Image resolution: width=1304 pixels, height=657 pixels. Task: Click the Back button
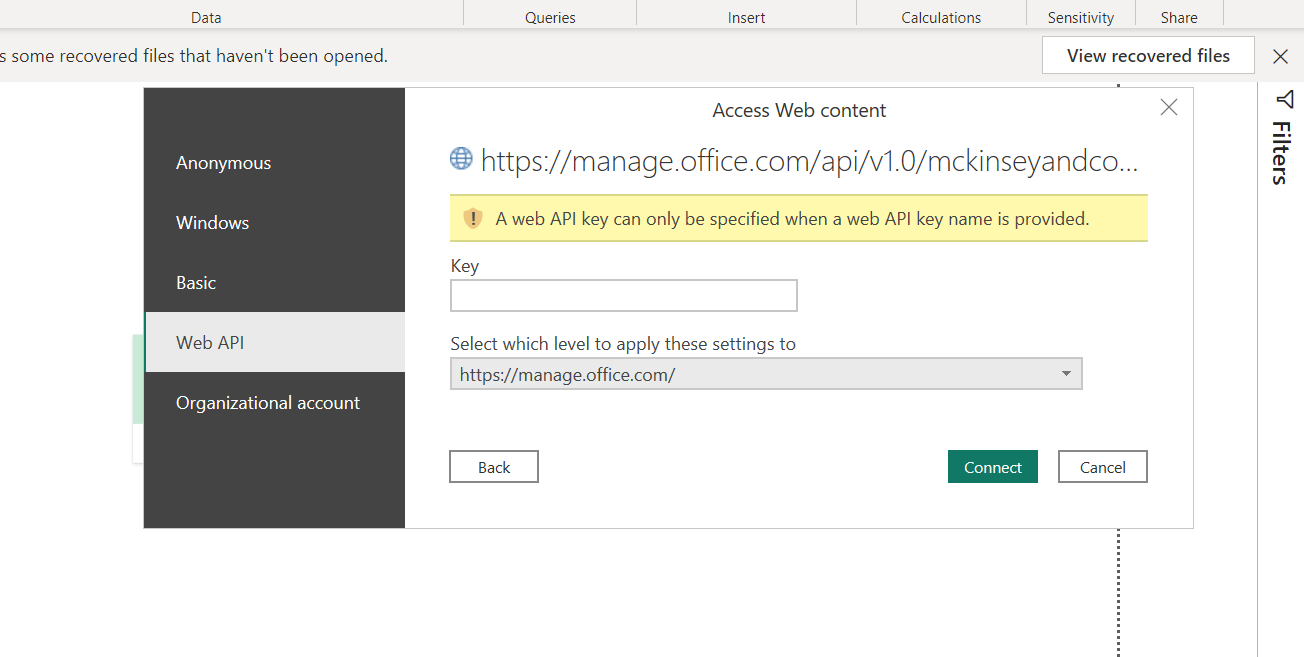point(494,467)
